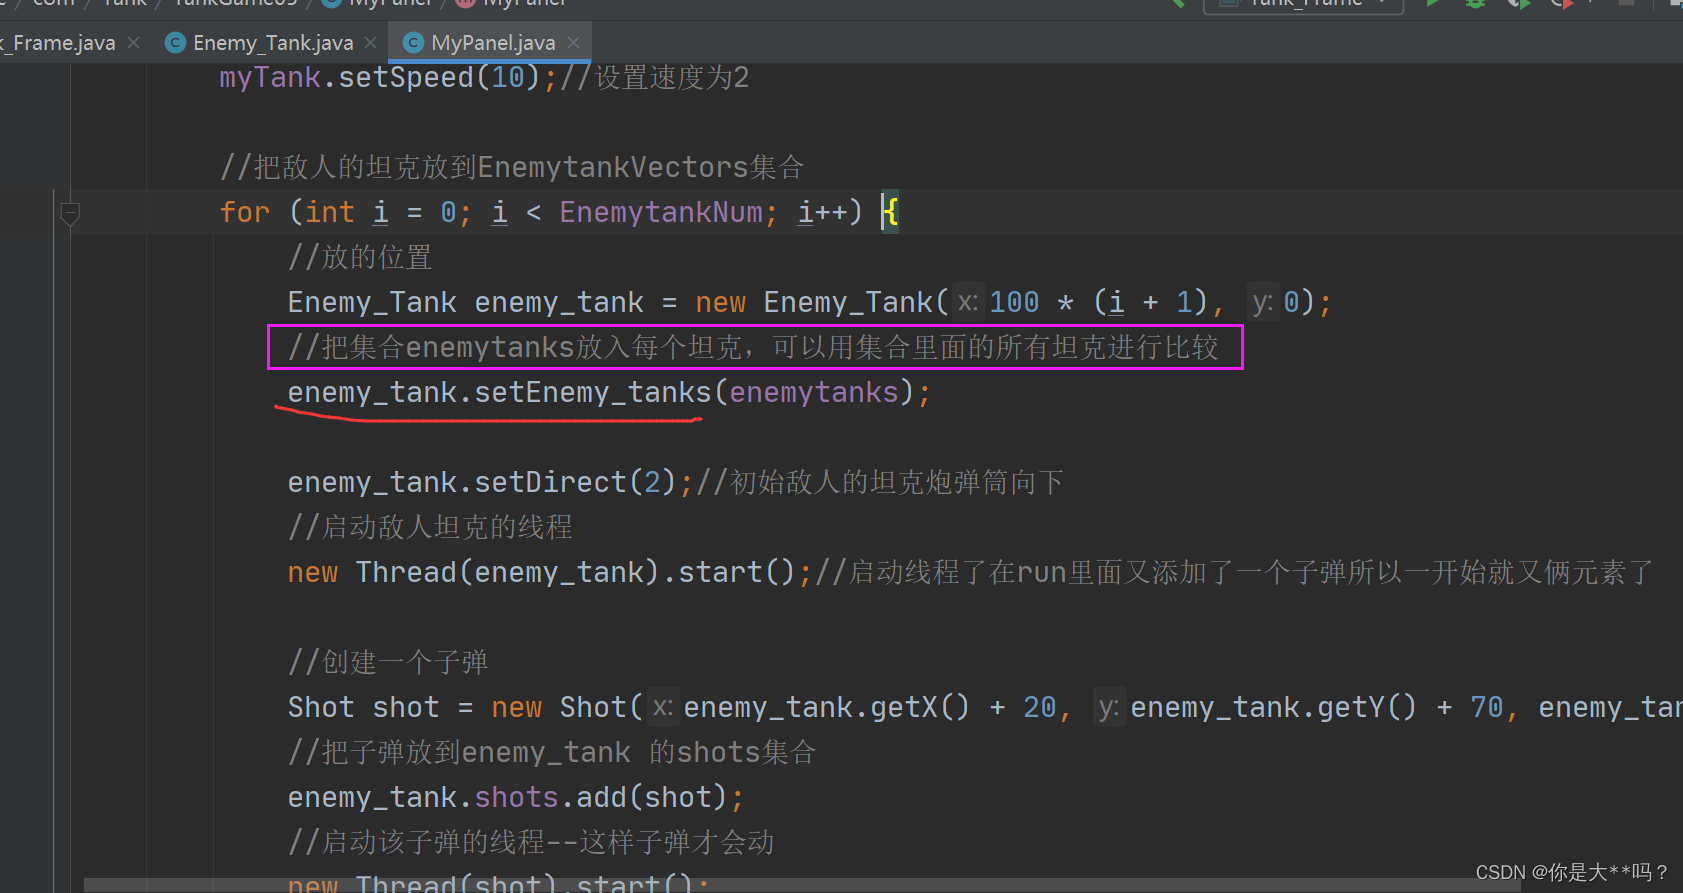
Task: Place caret on EnemytankNum in loop condition
Action: 661,212
